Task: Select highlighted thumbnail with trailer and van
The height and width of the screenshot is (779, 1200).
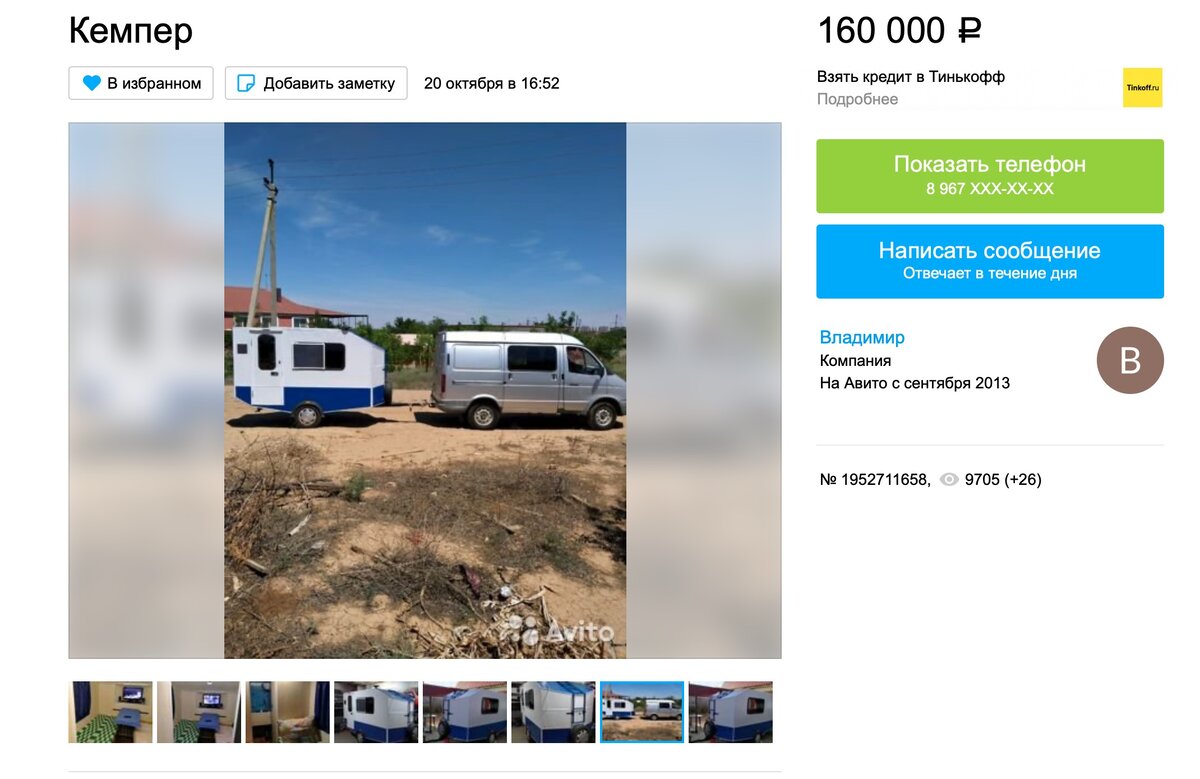Action: coord(642,712)
